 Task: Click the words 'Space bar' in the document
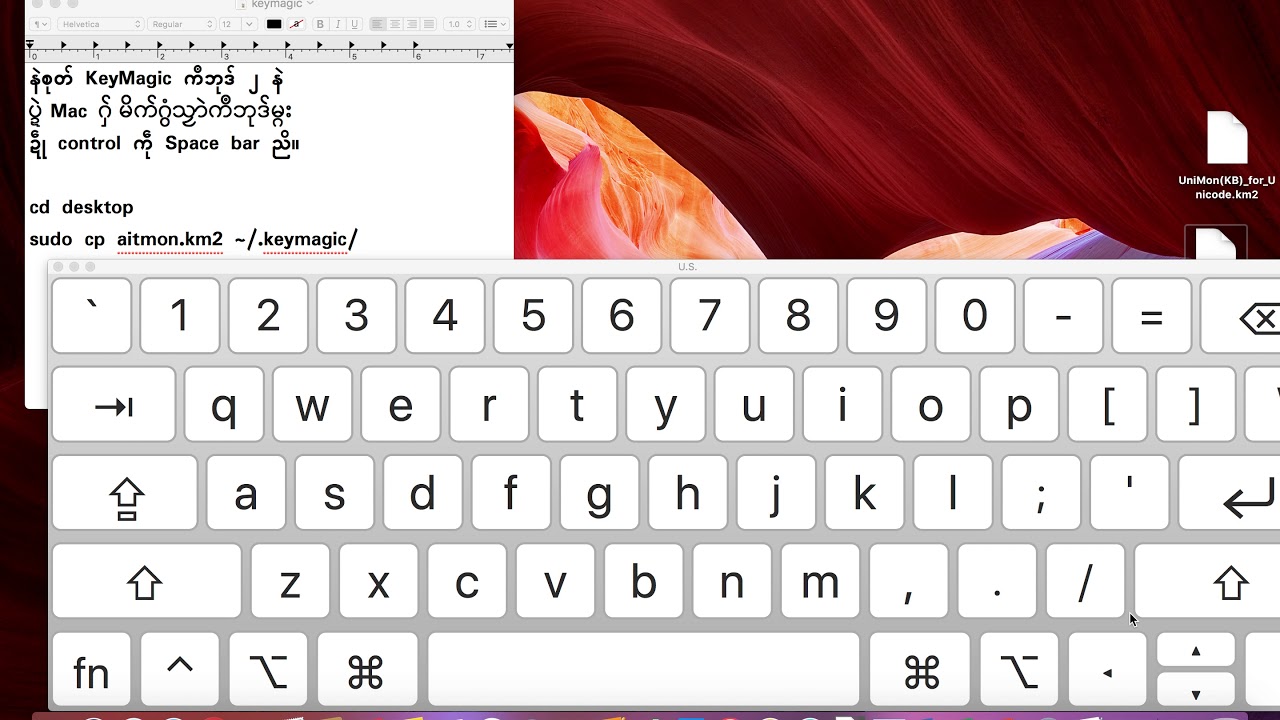pos(212,143)
